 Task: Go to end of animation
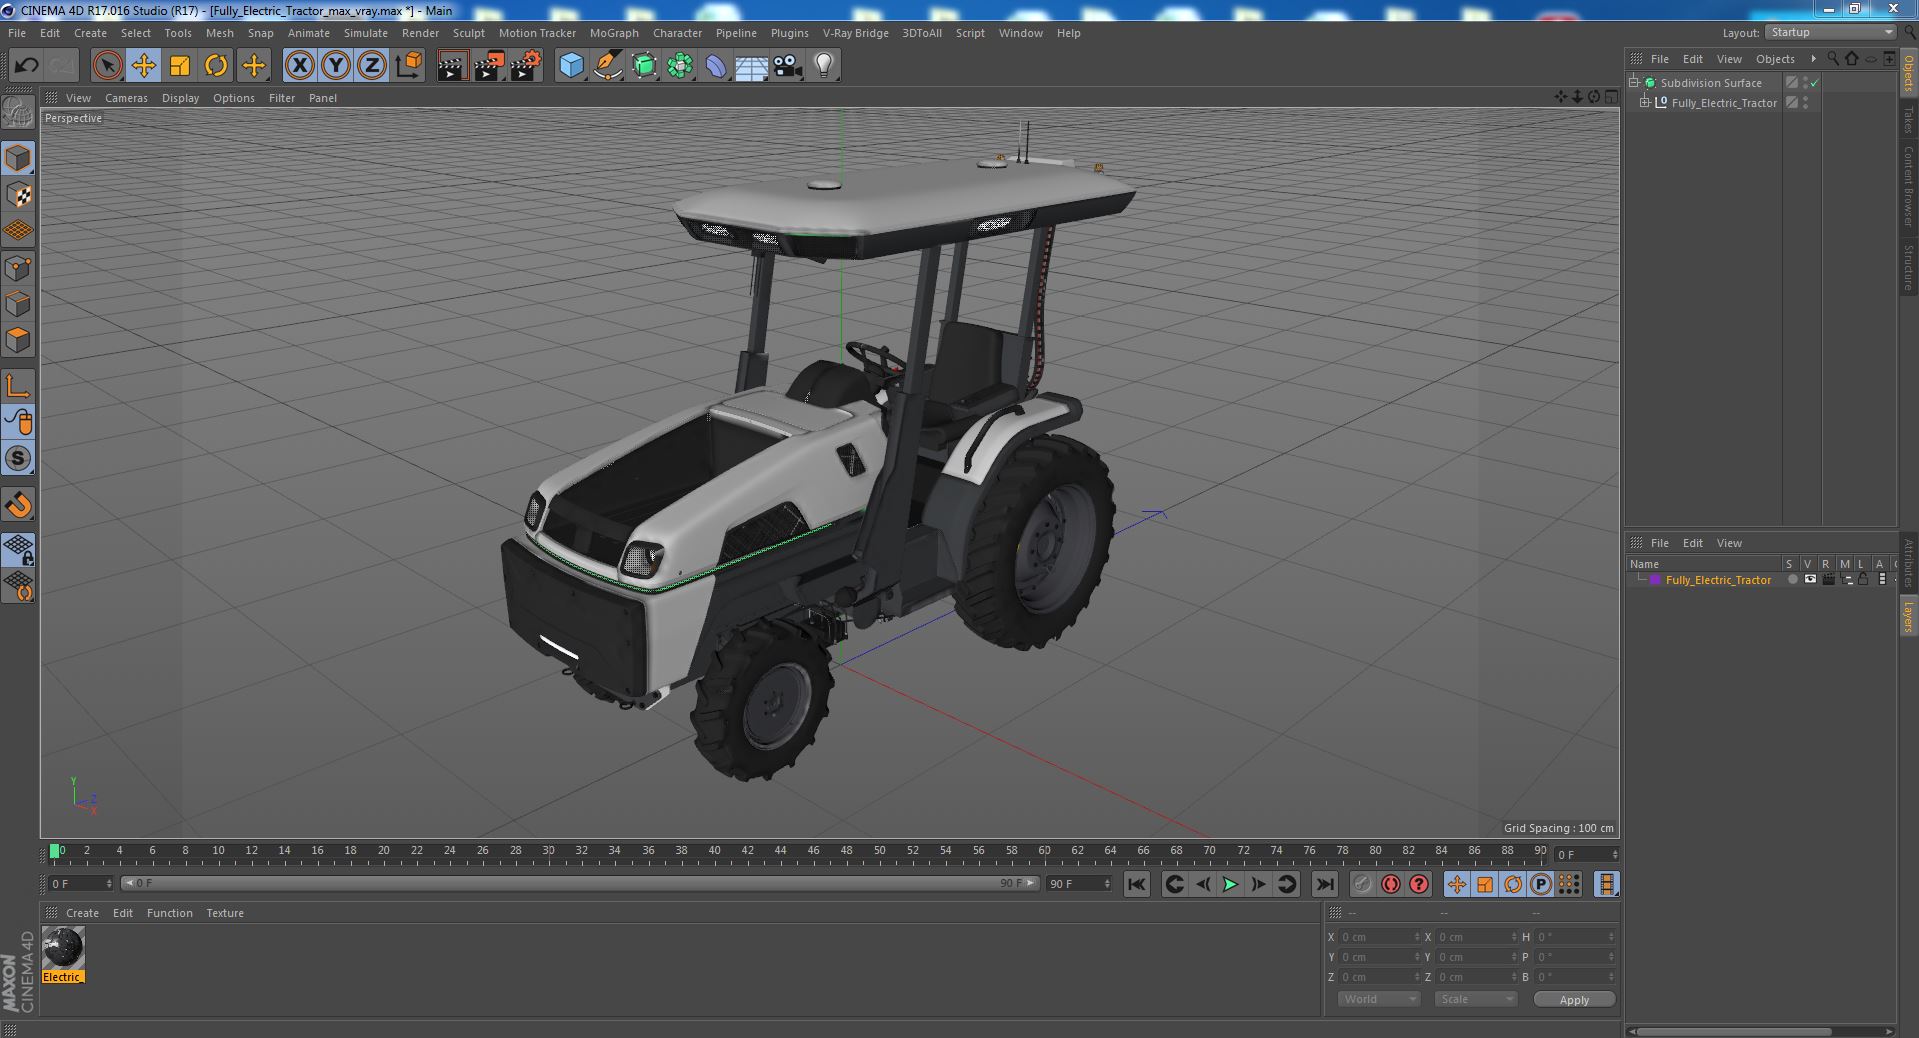click(x=1324, y=884)
